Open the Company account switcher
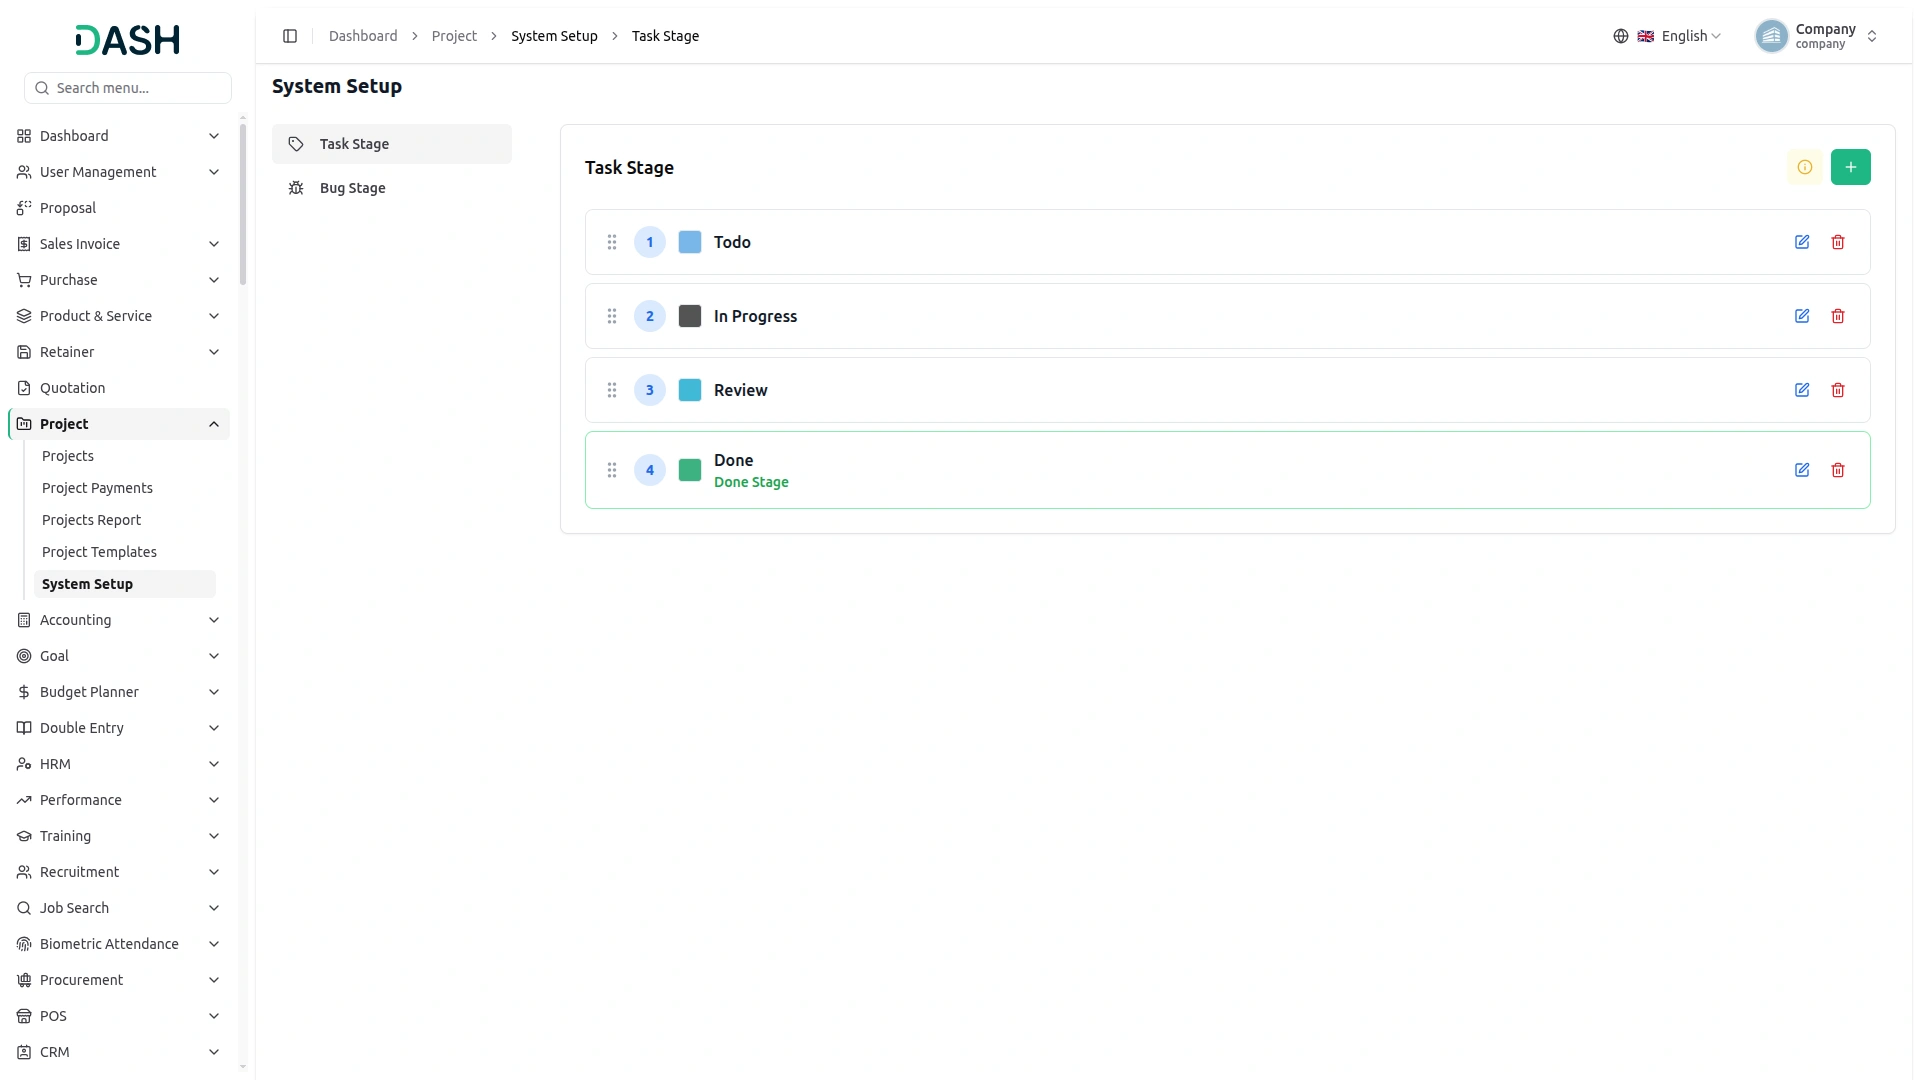Screen dimensions: 1920x1080 pyautogui.click(x=1818, y=36)
